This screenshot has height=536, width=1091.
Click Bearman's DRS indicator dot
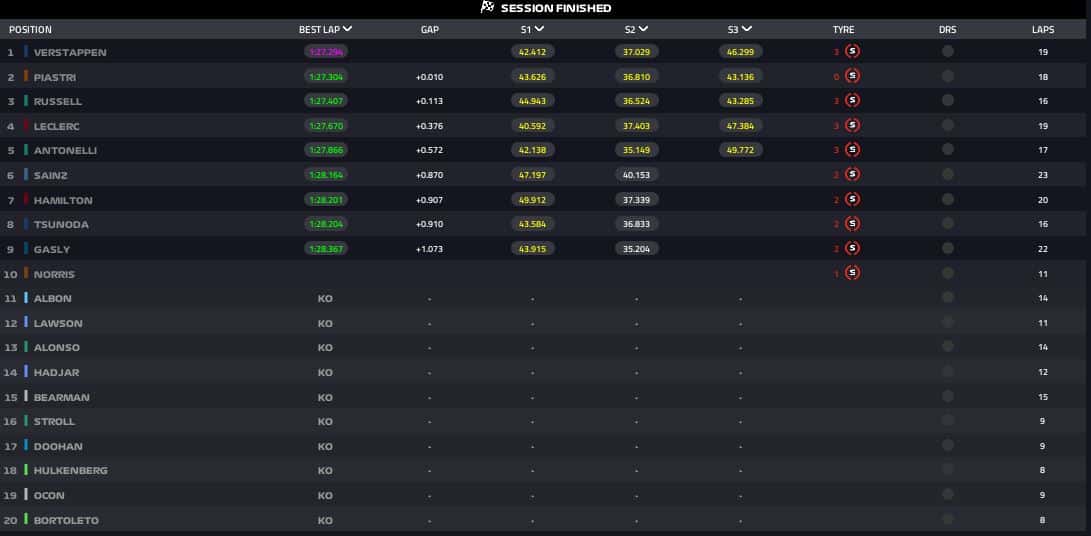pos(948,396)
